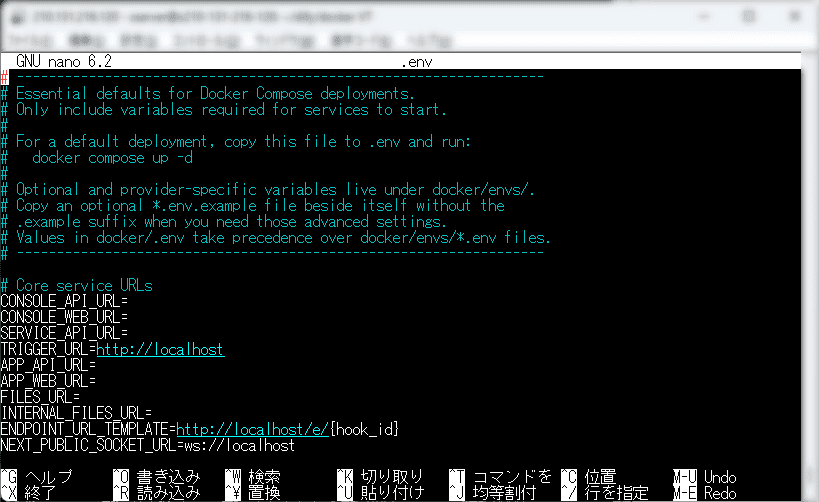The width and height of the screenshot is (819, 502).
Task: Click the red highlighted # cursor character
Action: 4,78
